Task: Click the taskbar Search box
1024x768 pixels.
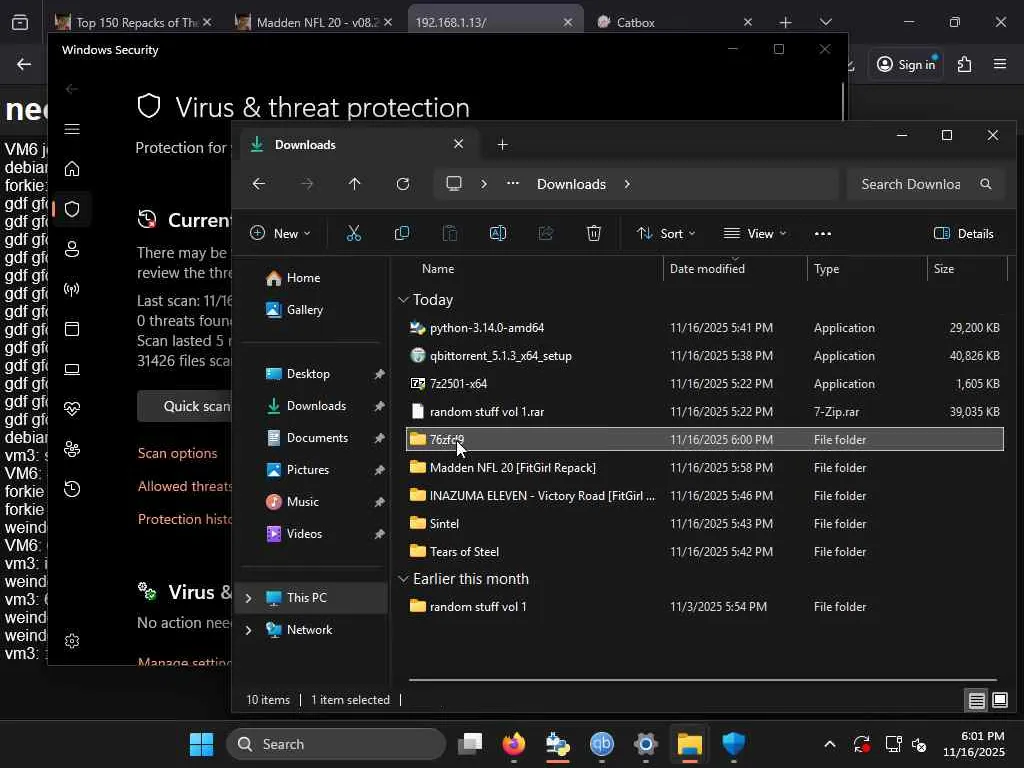Action: click(x=336, y=744)
